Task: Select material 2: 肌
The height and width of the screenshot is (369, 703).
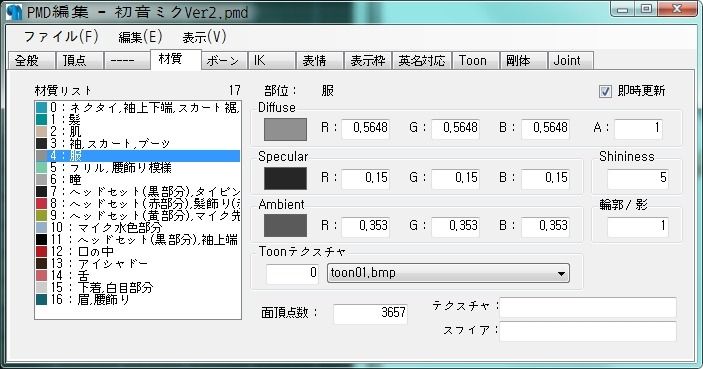Action: [x=138, y=131]
